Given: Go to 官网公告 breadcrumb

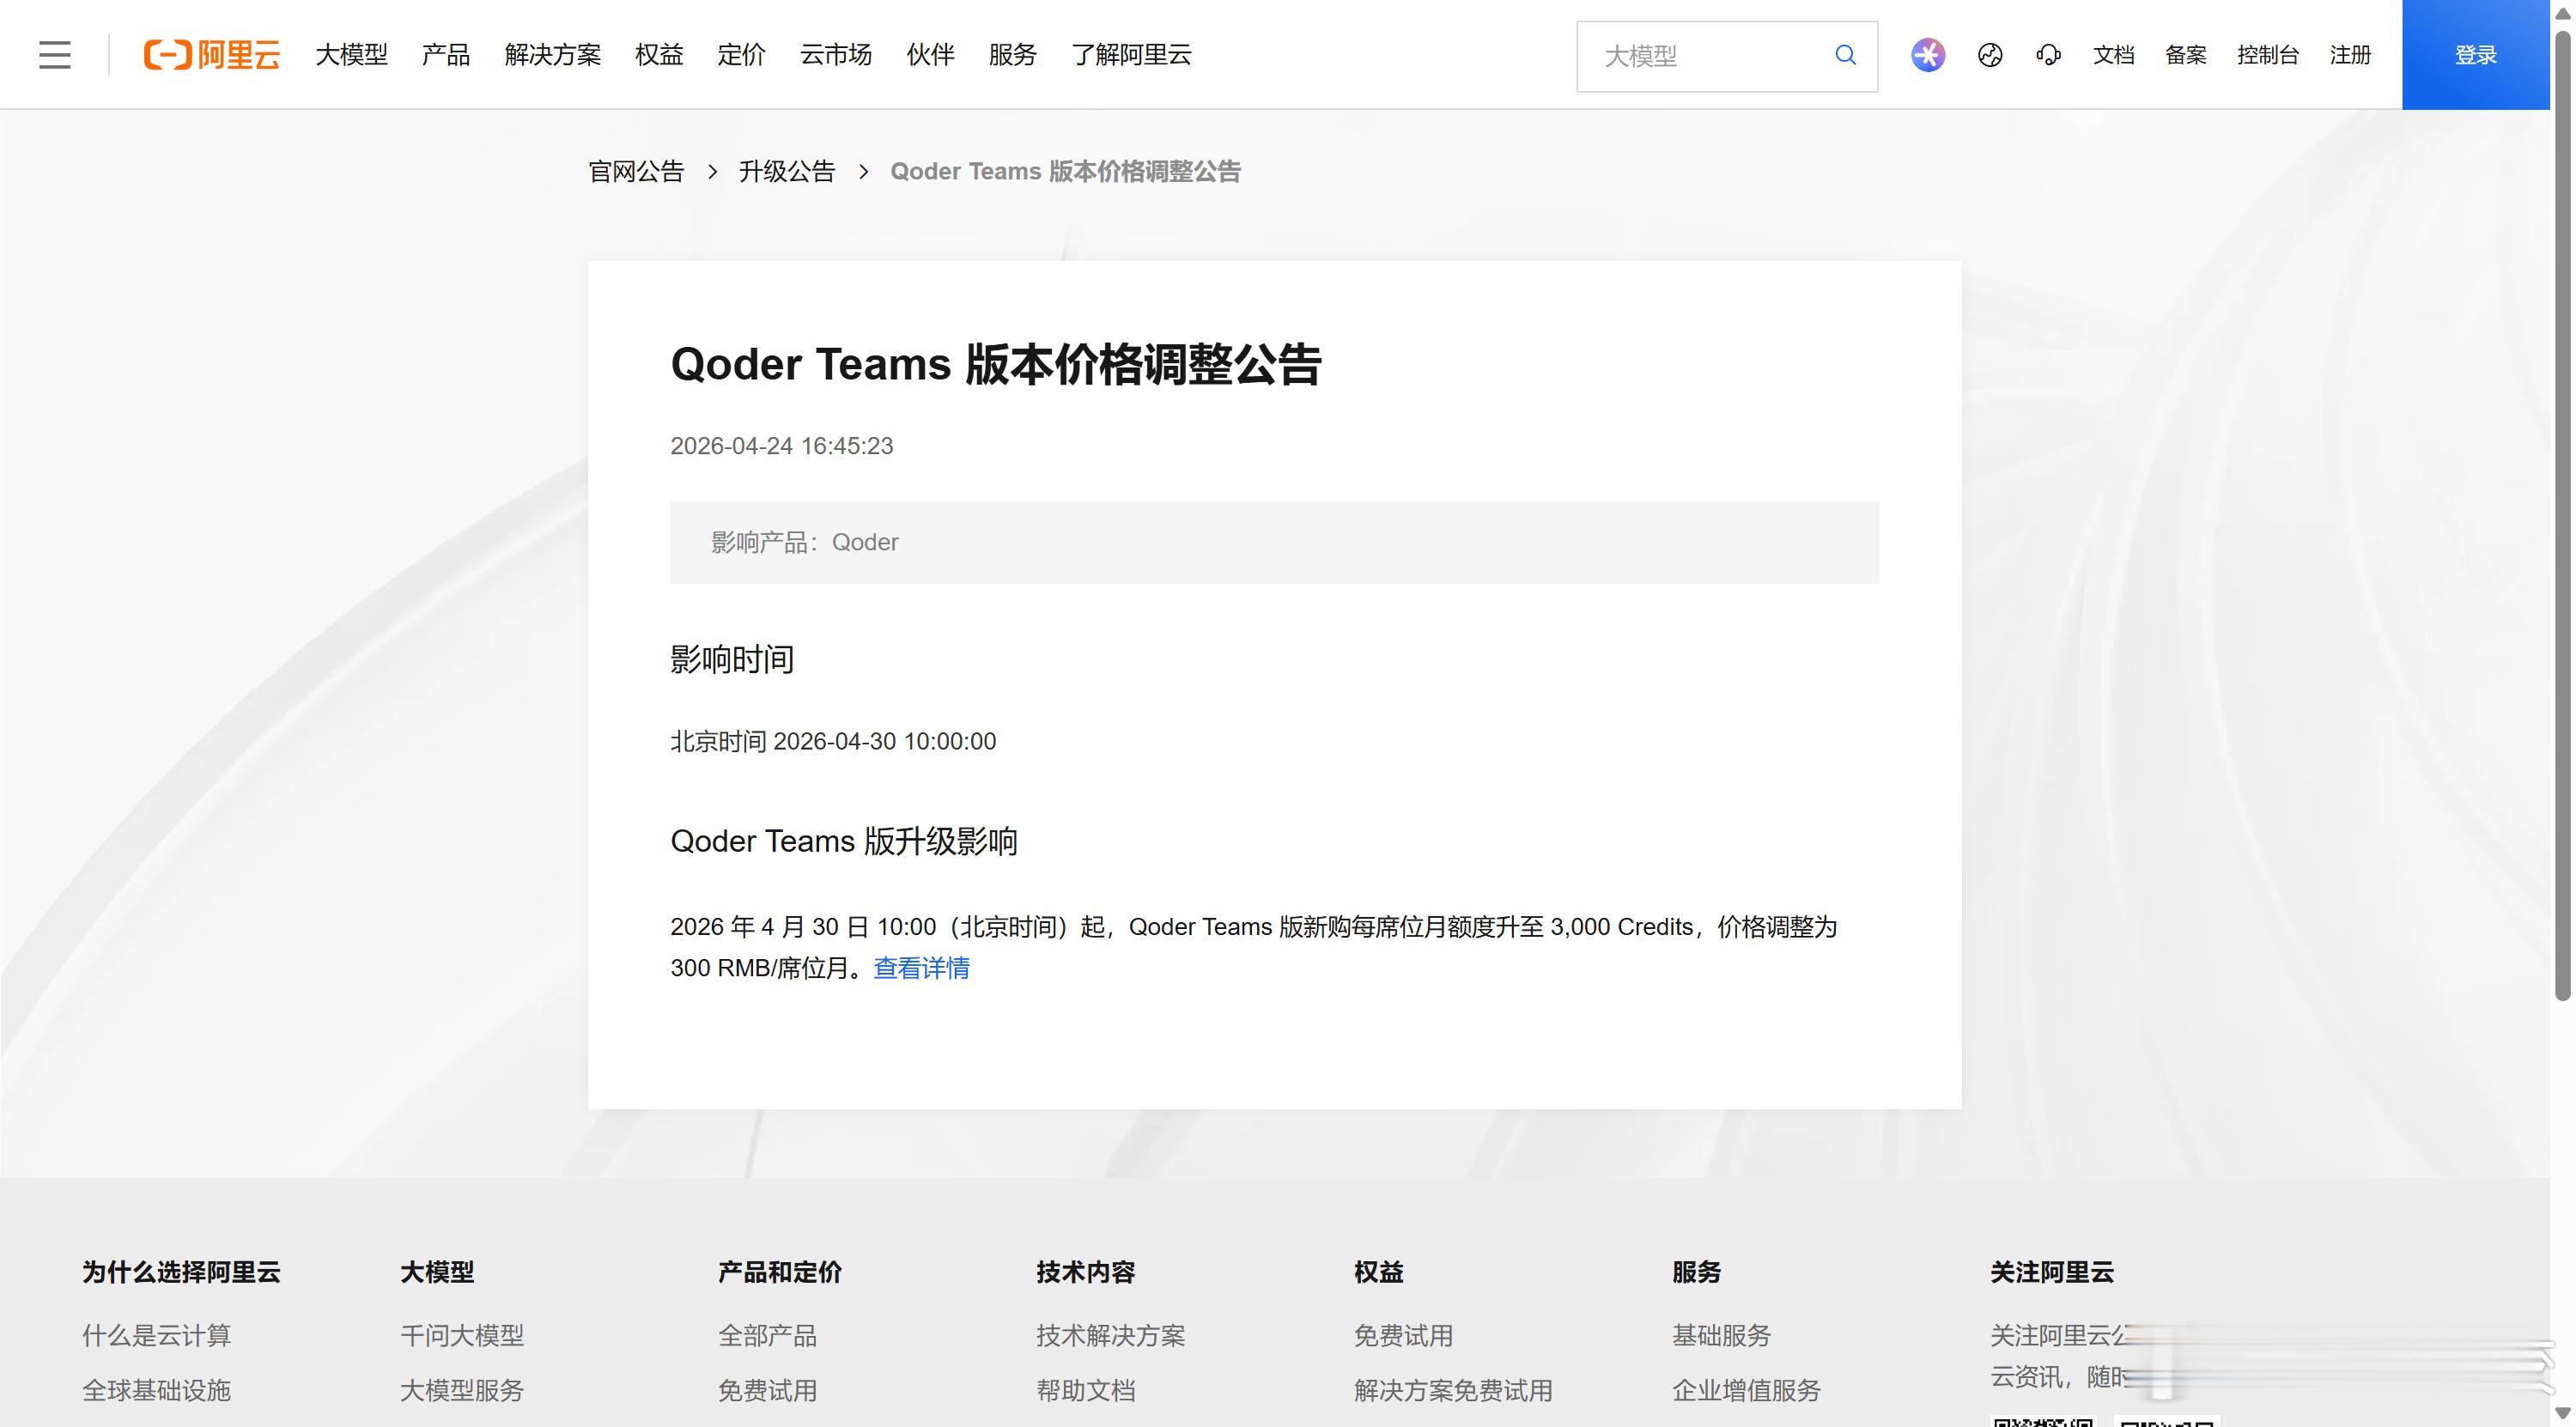Looking at the screenshot, I should point(636,172).
